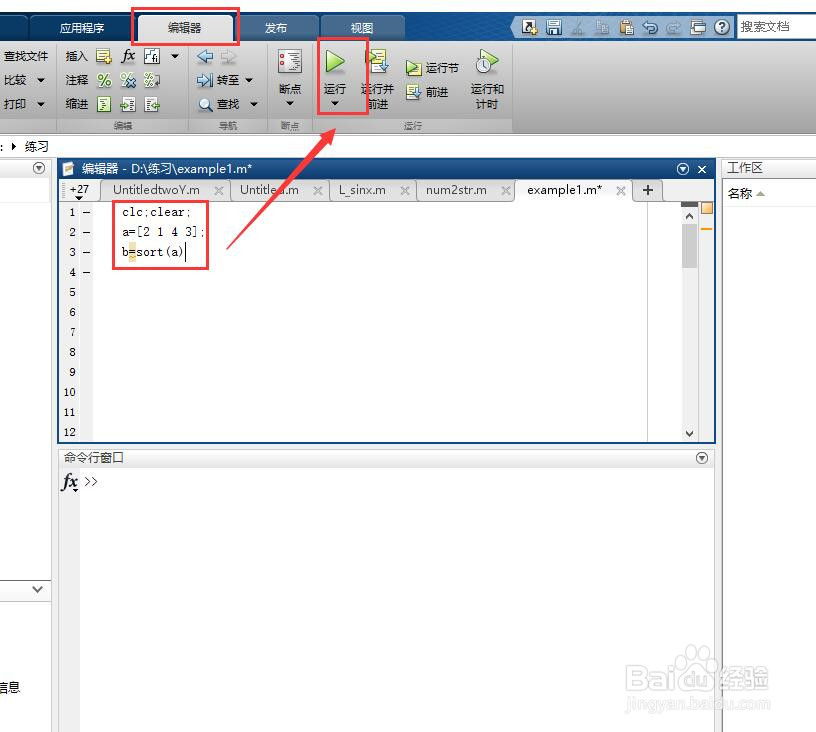The image size is (816, 732).
Task: Click the redo icon in quick access bar
Action: [673, 27]
